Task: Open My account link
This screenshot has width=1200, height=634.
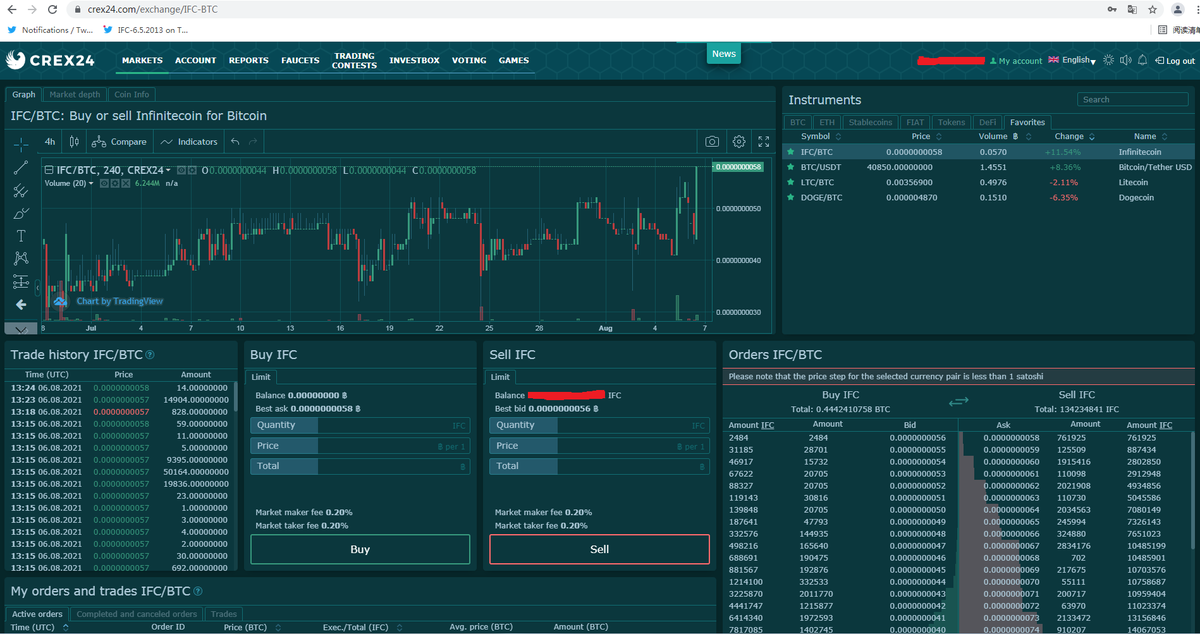Action: point(1015,61)
